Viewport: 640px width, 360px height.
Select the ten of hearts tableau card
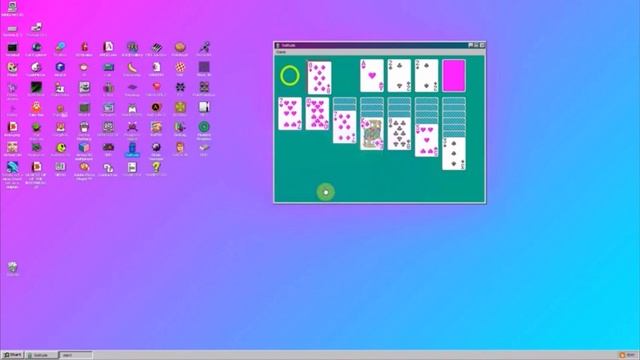point(317,113)
